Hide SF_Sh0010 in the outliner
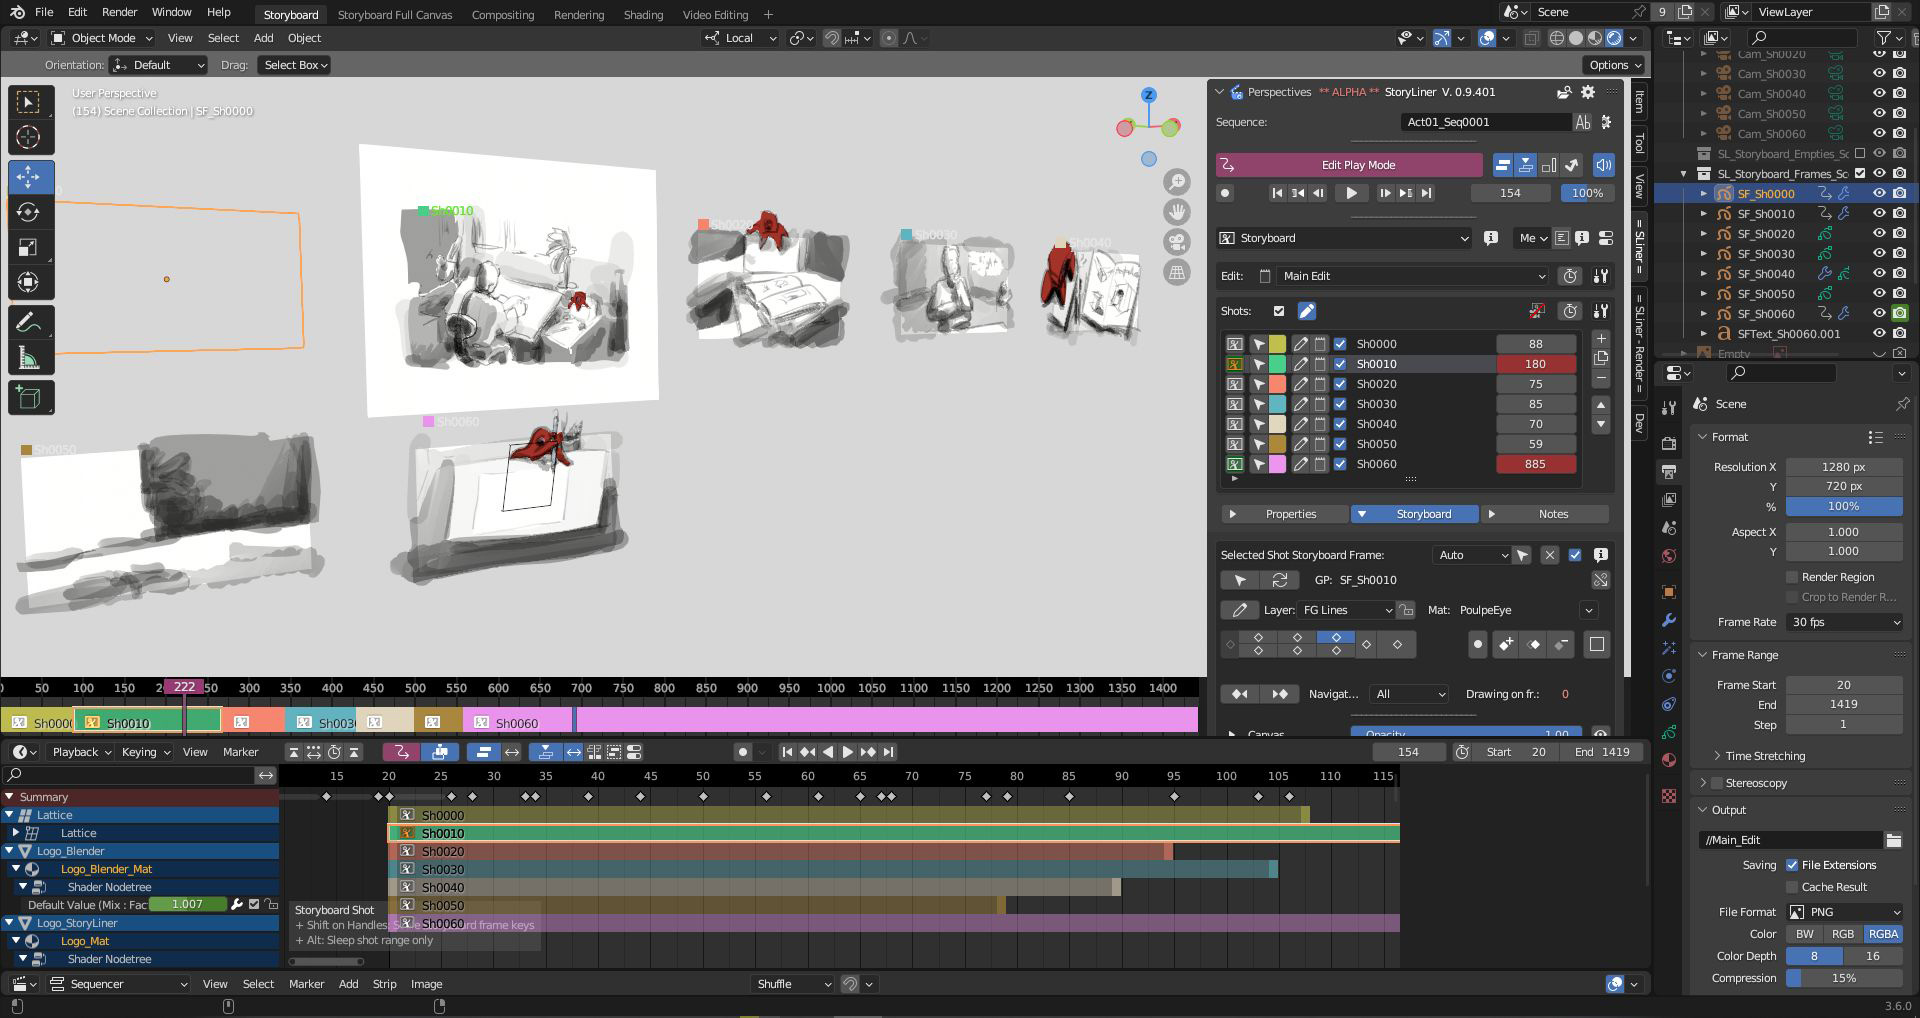1920x1018 pixels. point(1879,214)
